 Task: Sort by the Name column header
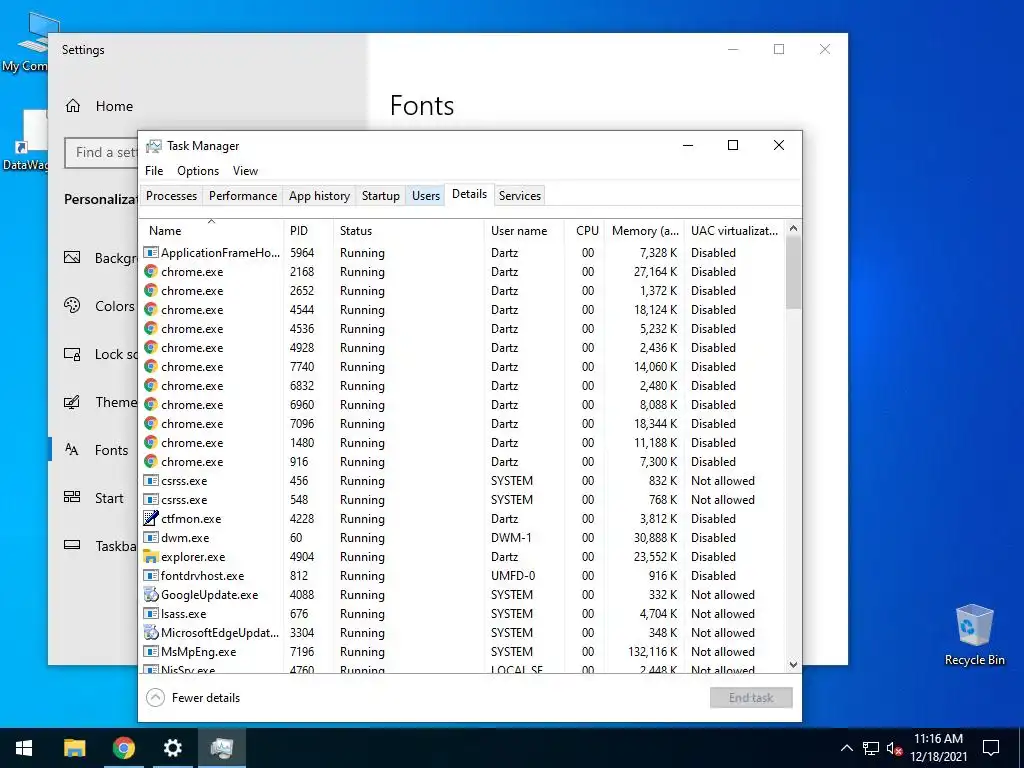212,231
